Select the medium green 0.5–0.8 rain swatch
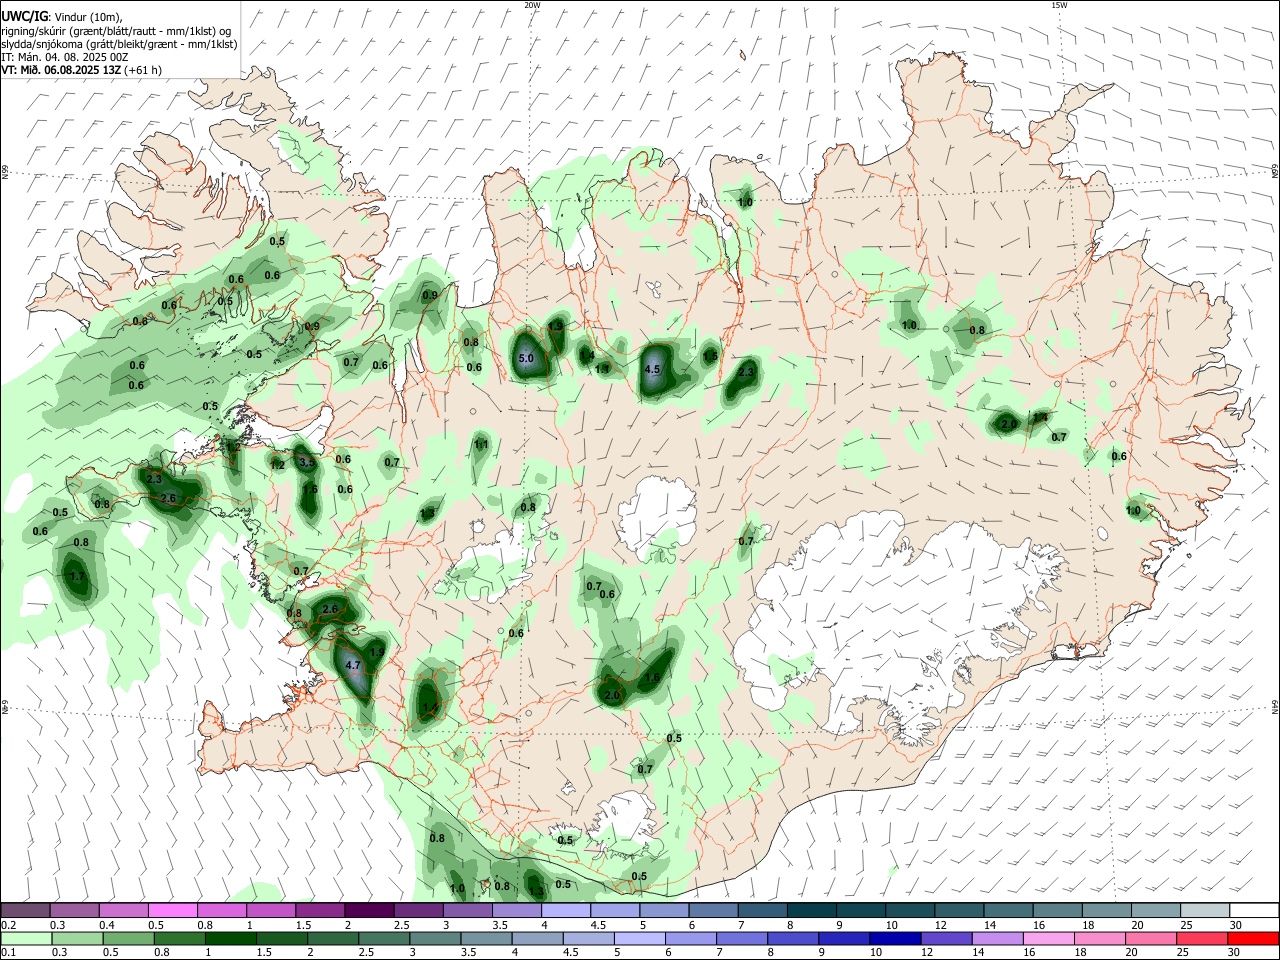The width and height of the screenshot is (1280, 960). point(129,938)
